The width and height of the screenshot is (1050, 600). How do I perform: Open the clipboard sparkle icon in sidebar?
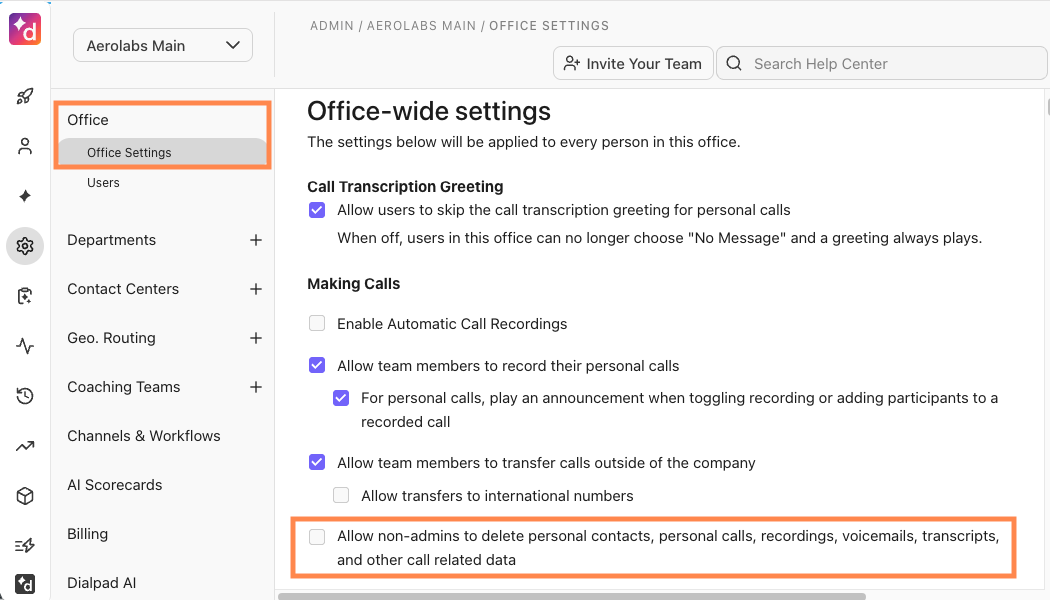tap(25, 296)
